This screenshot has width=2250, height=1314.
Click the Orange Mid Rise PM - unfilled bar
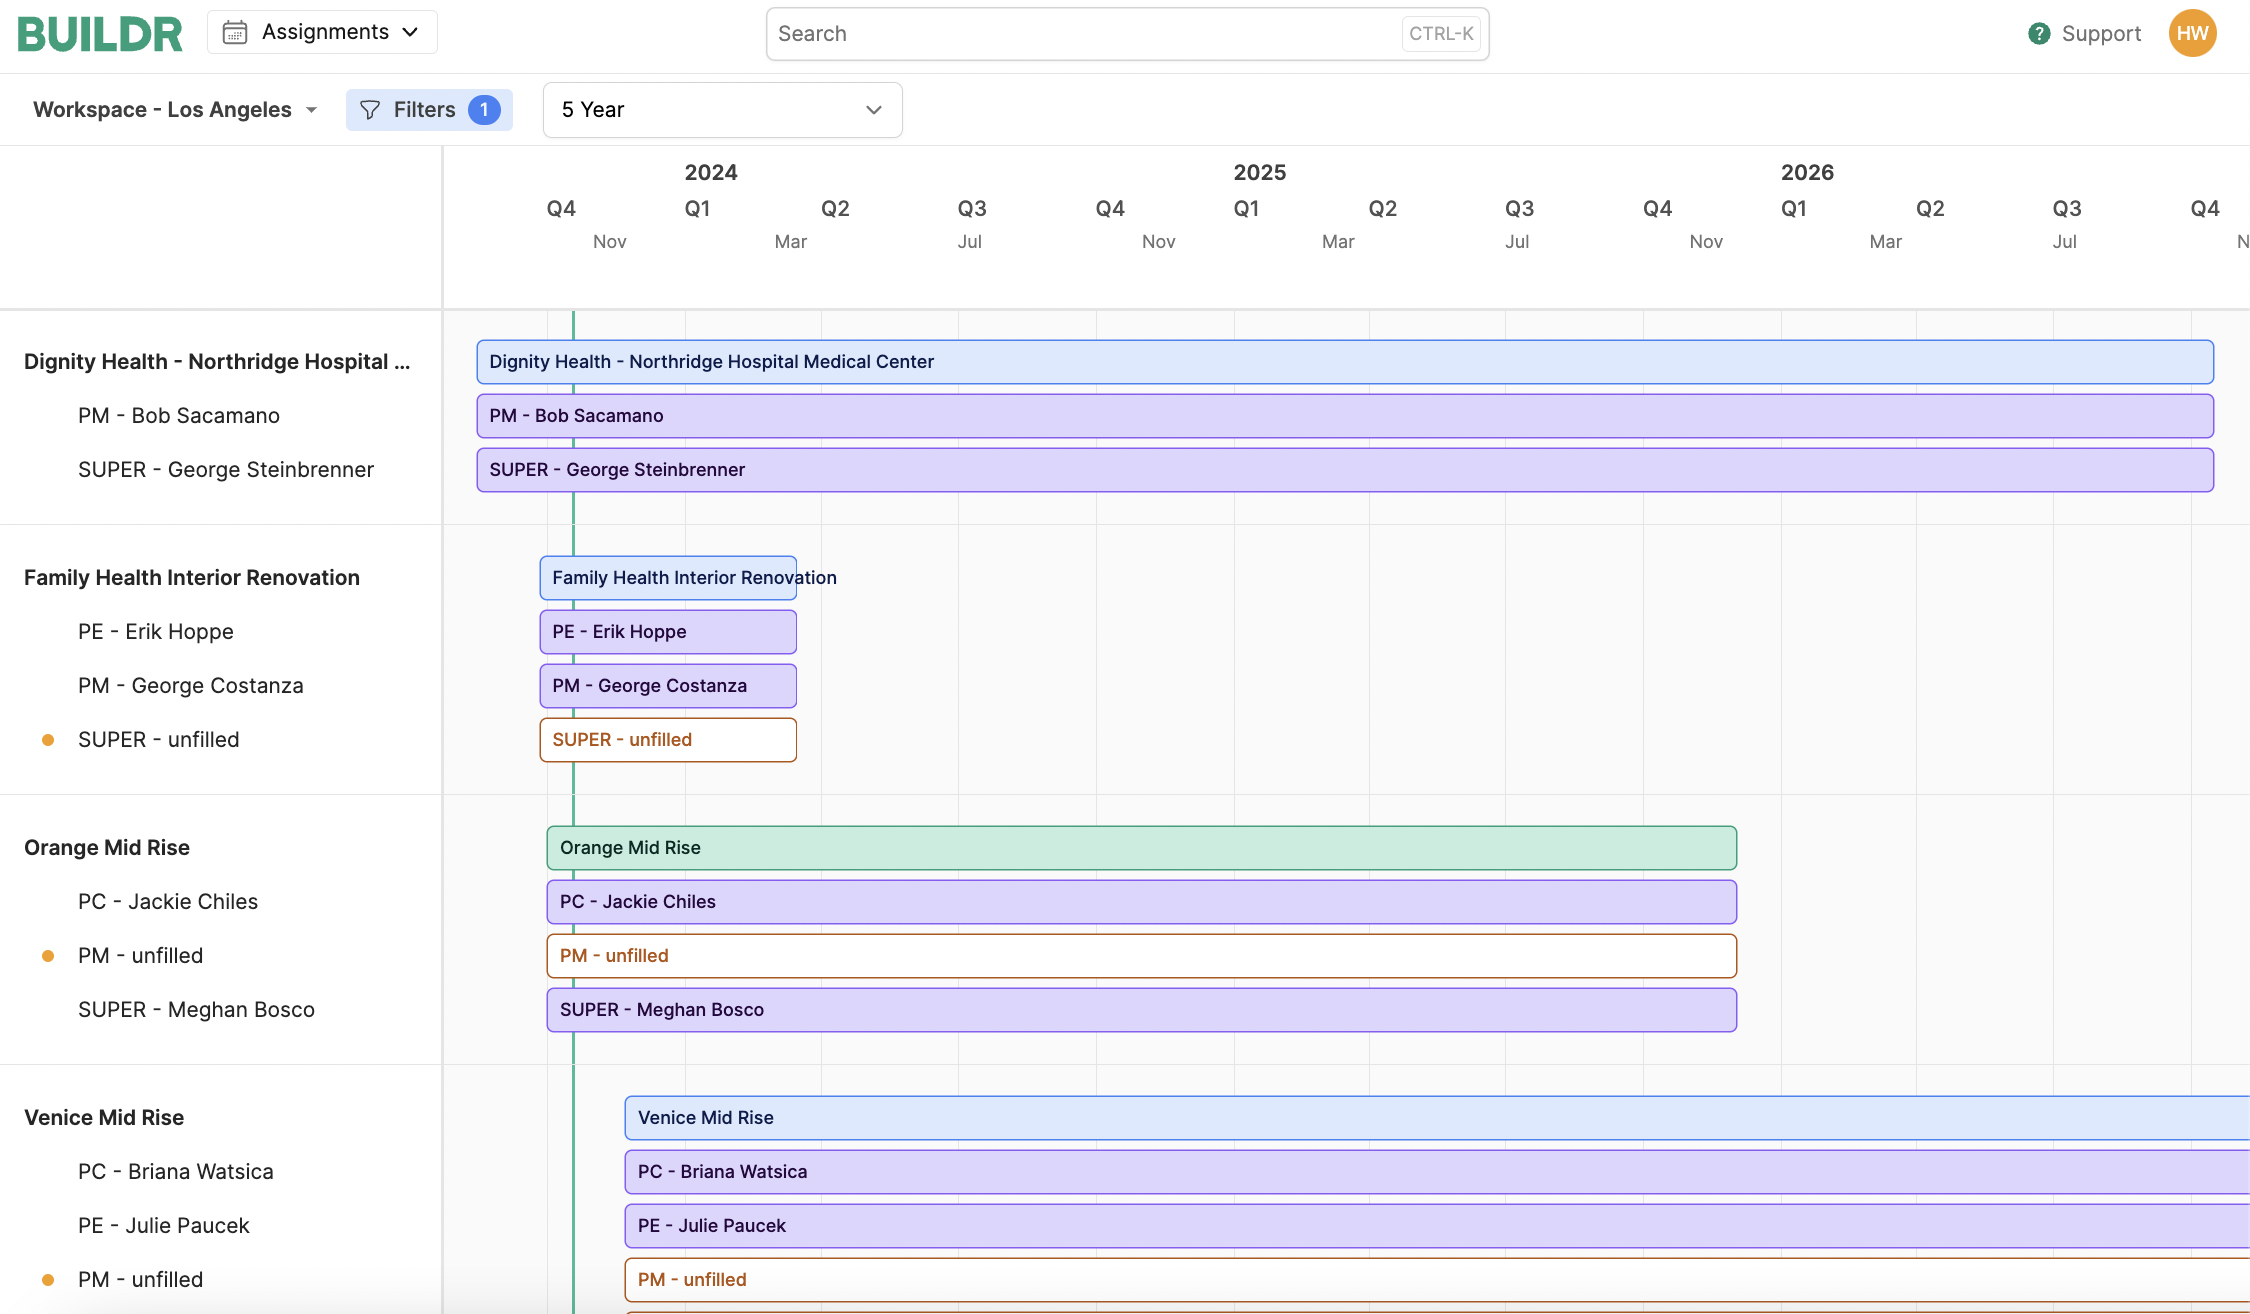[1142, 956]
